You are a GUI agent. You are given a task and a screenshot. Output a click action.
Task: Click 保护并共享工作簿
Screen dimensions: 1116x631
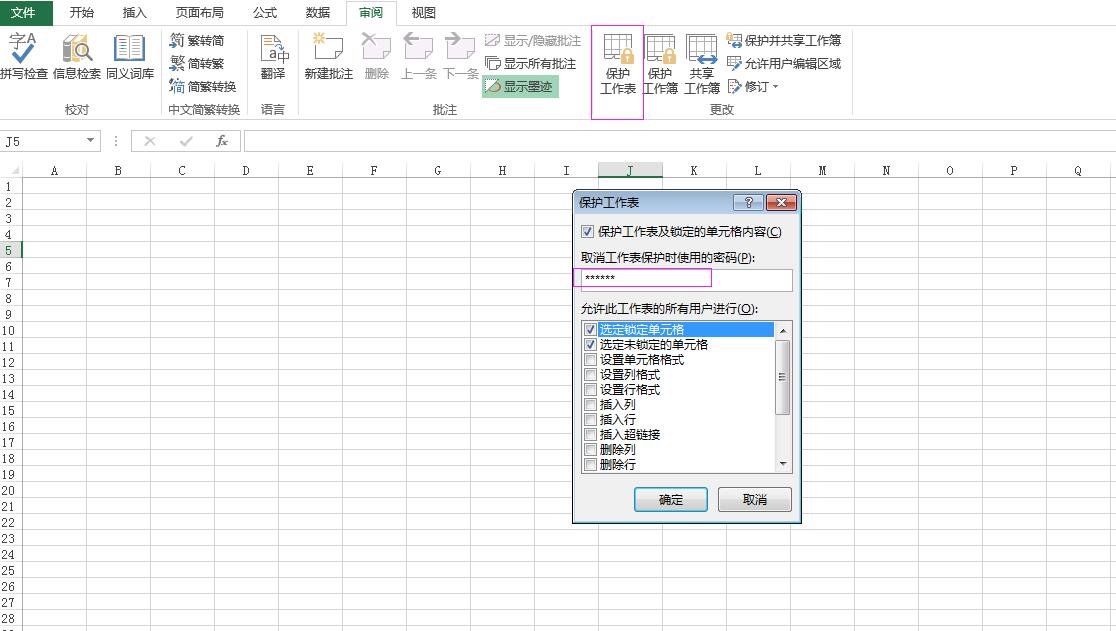coord(784,41)
